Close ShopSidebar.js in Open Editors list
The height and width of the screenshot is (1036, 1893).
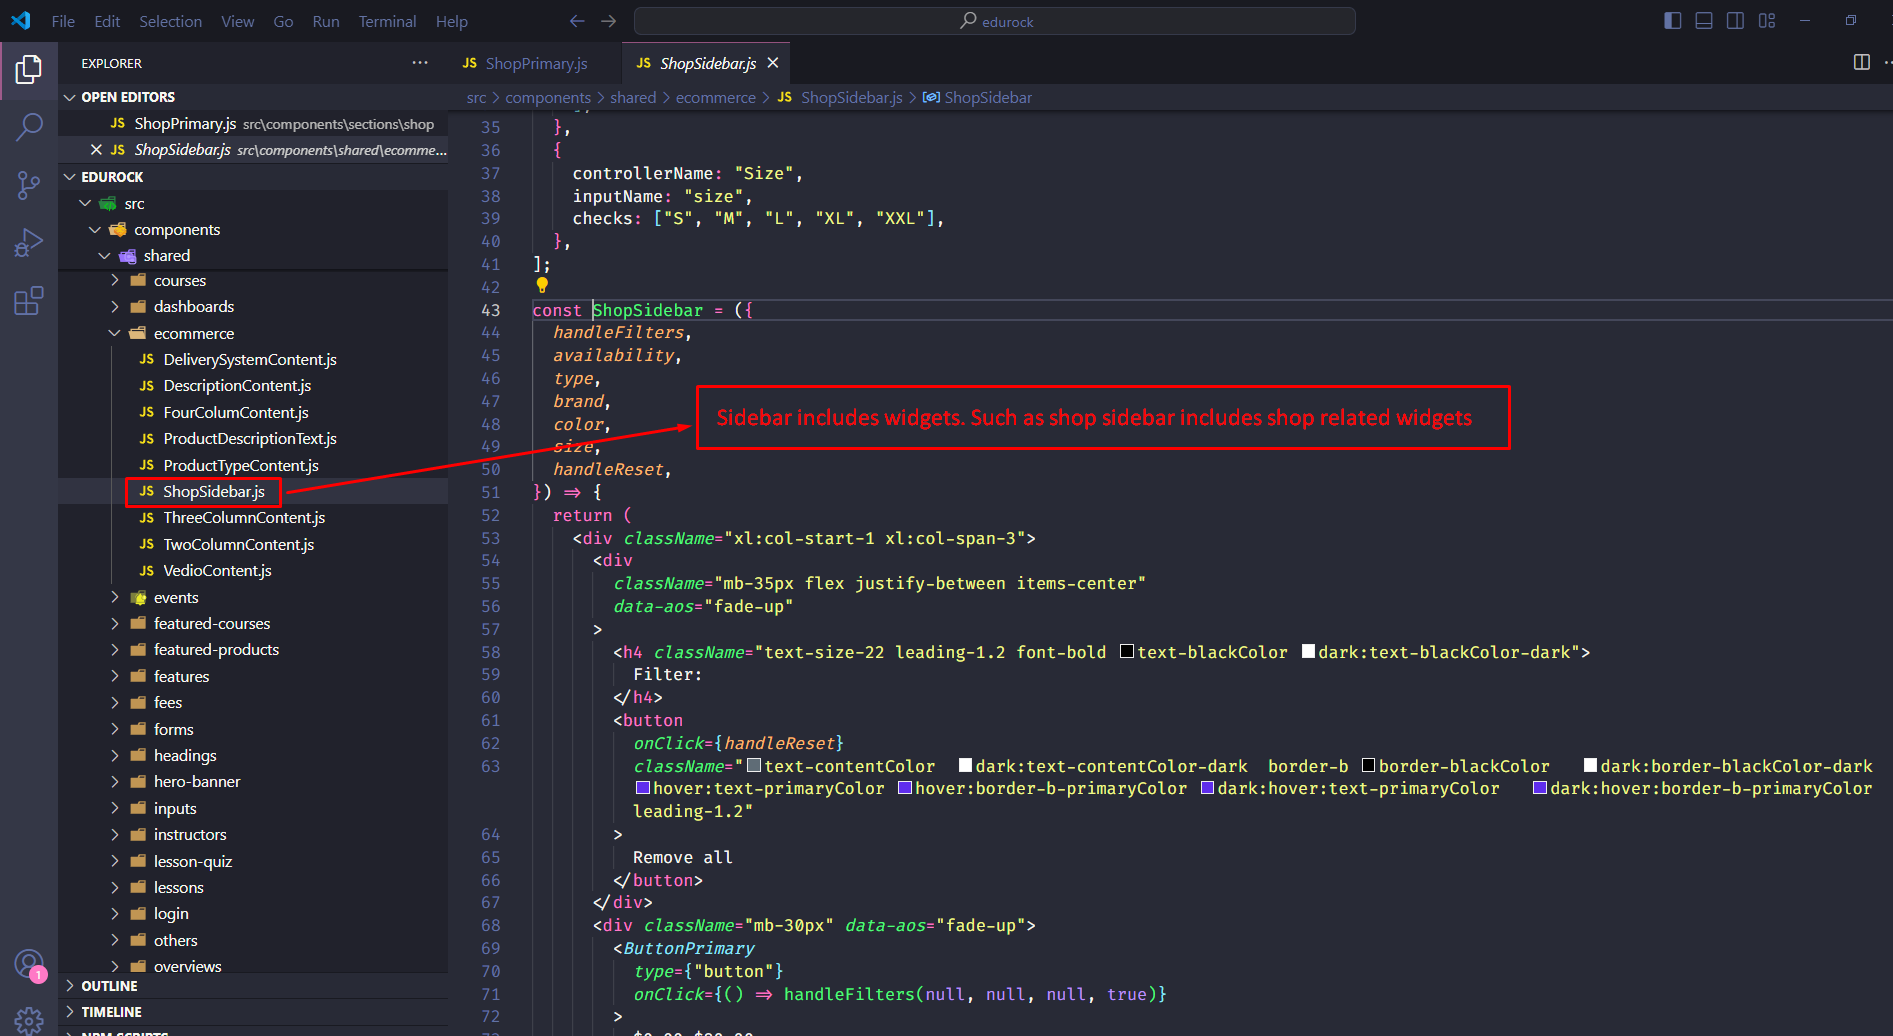(96, 150)
